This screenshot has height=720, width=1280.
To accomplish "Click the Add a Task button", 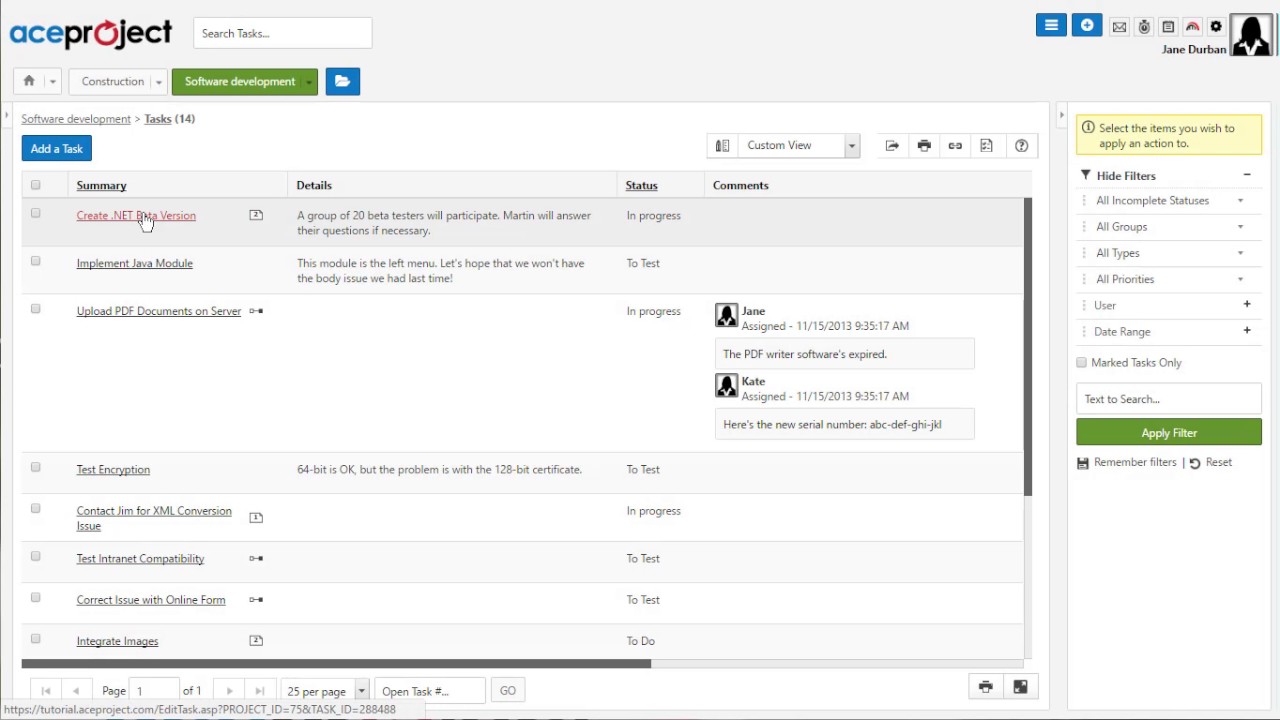I will coord(56,148).
